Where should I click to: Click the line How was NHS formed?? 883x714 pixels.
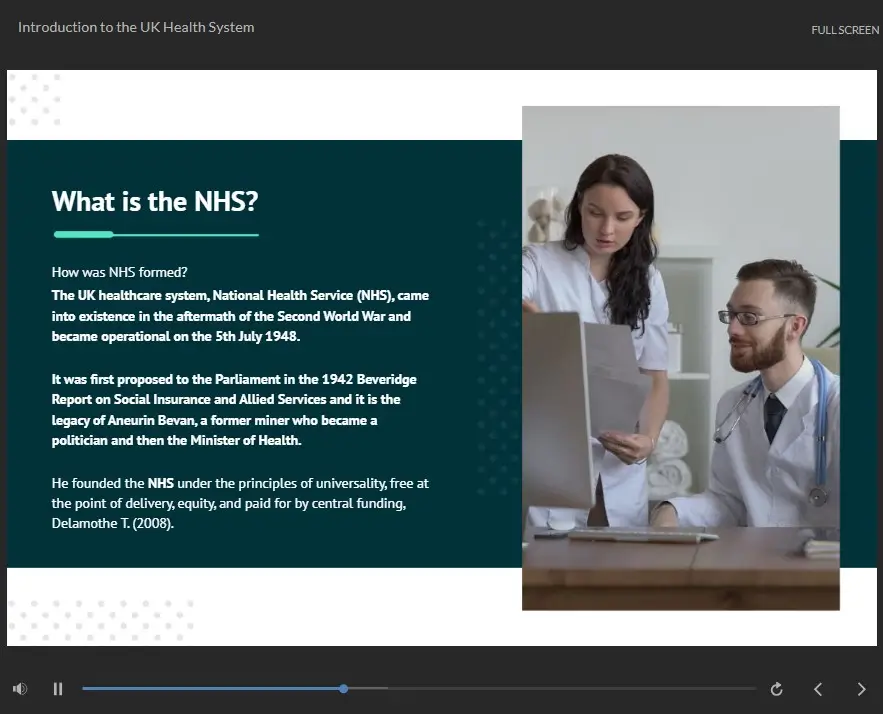119,272
